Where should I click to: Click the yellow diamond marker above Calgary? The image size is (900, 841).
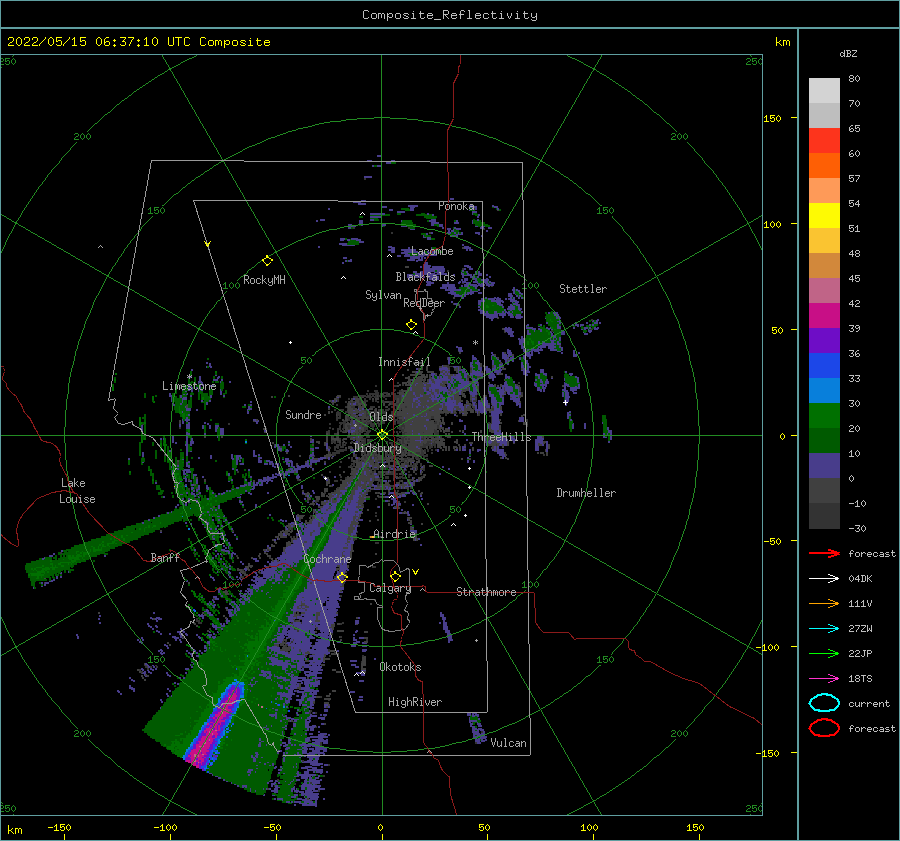click(x=395, y=576)
